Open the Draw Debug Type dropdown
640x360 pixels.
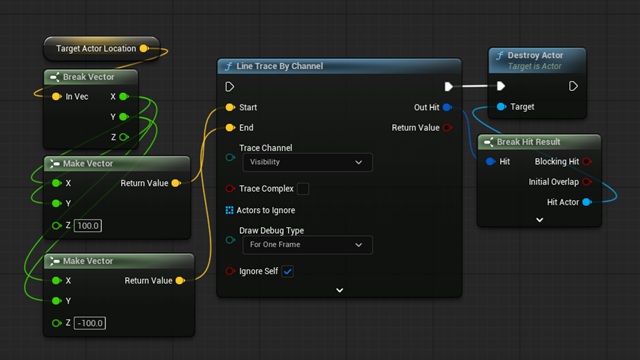click(307, 245)
